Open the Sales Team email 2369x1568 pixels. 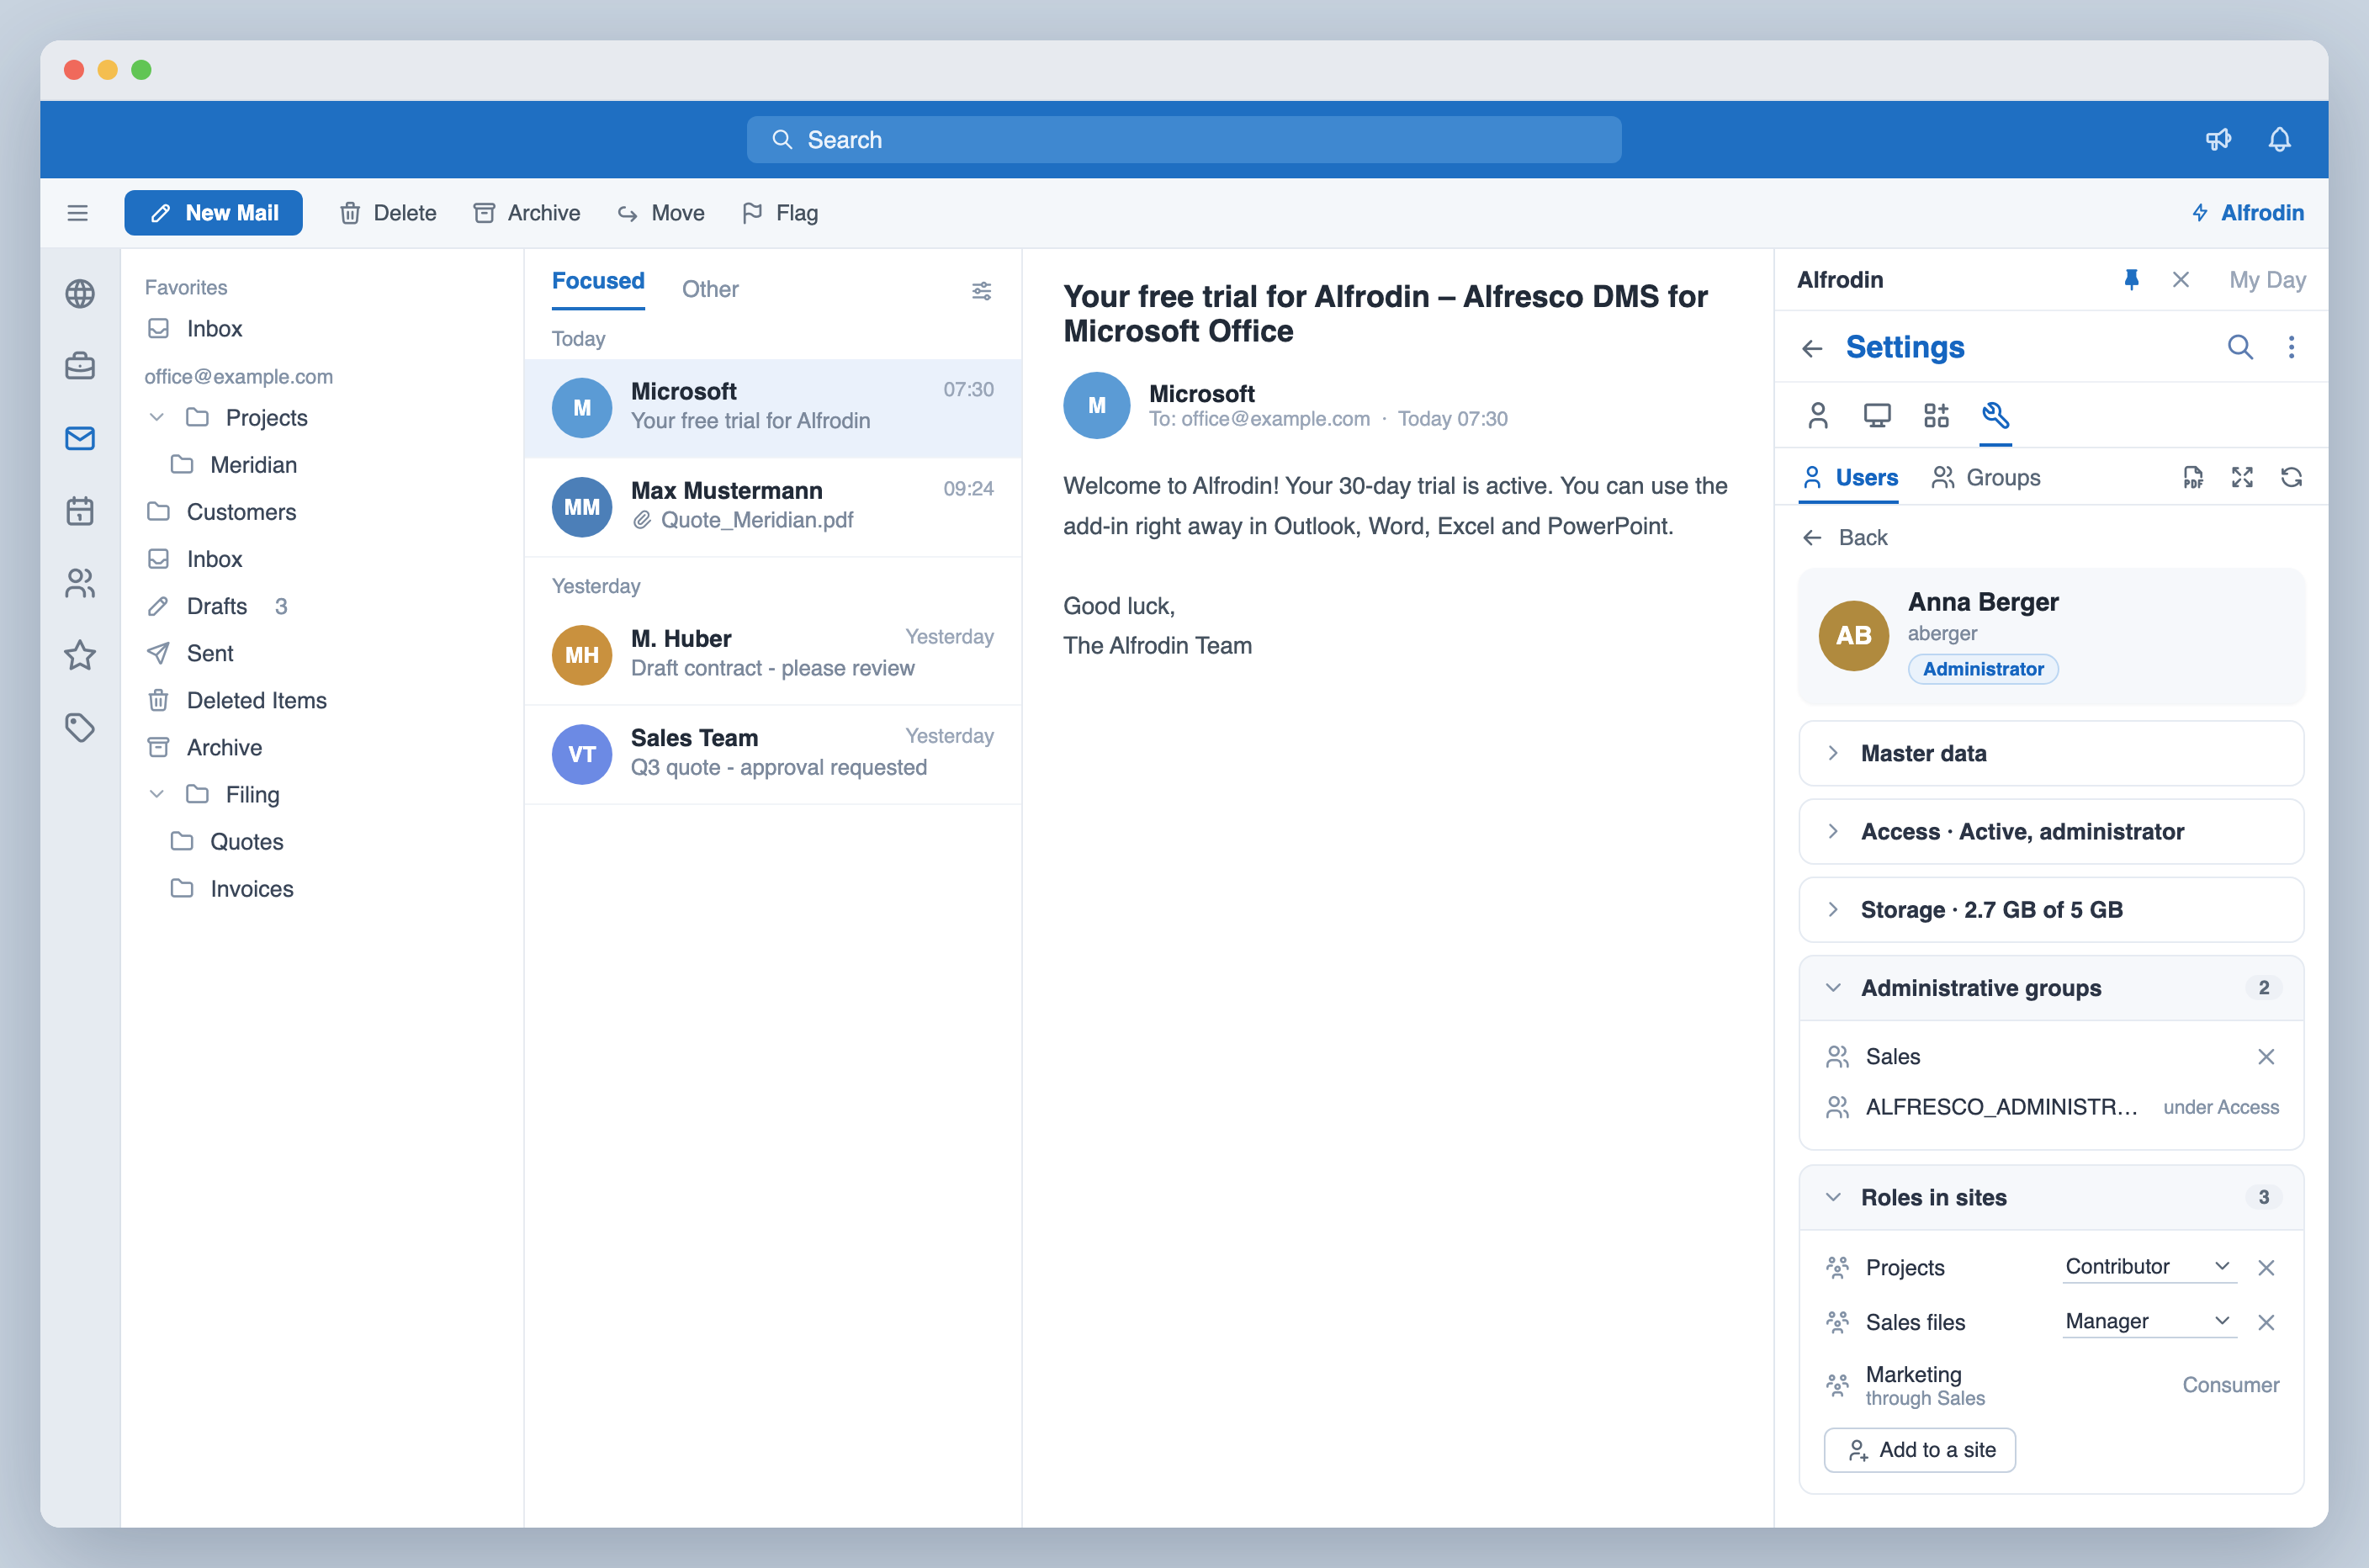pos(772,754)
